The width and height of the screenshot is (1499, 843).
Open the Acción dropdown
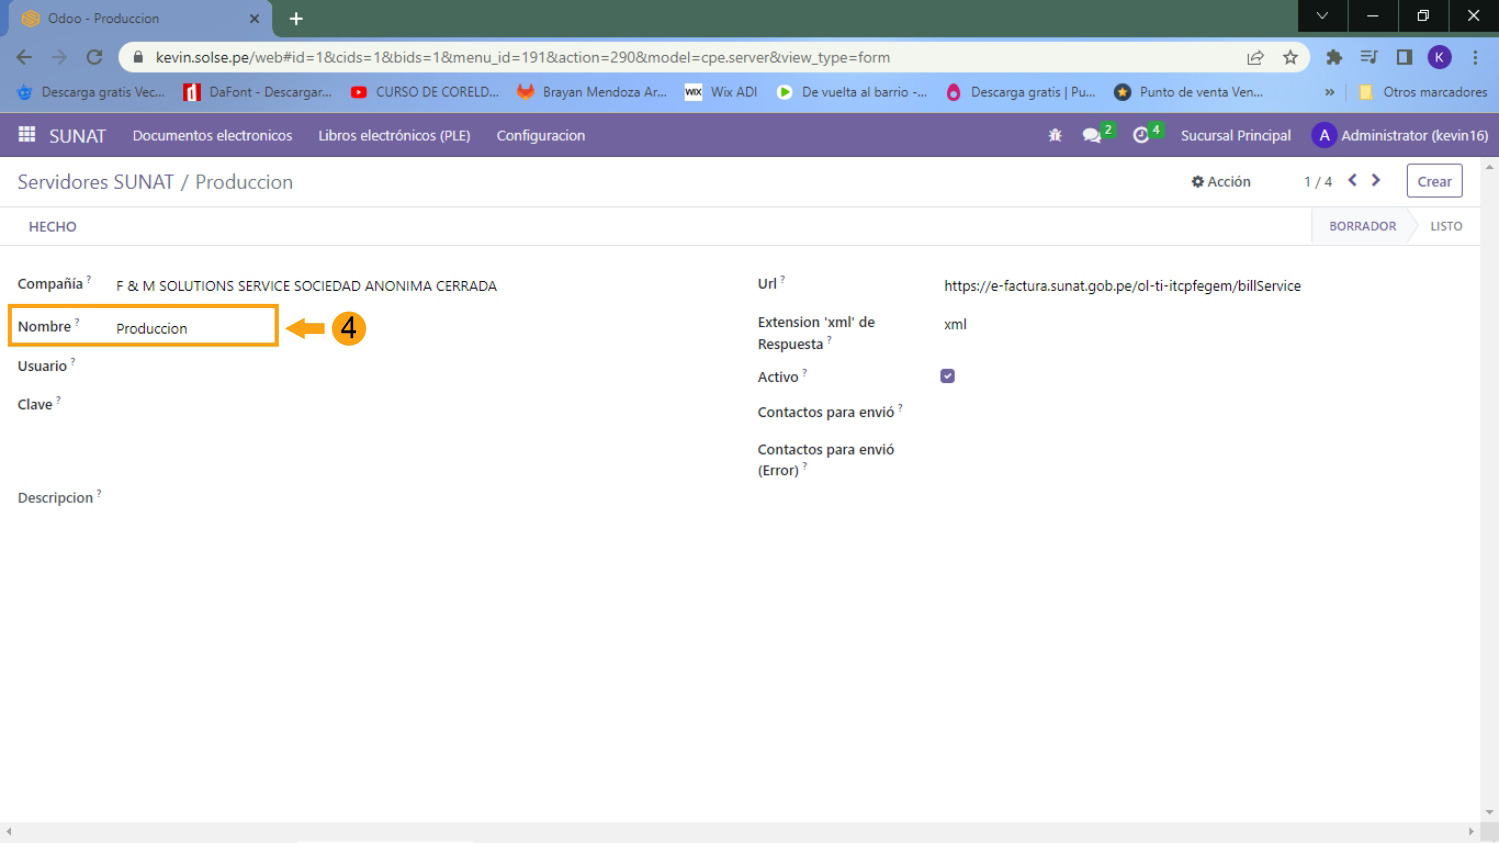point(1221,182)
